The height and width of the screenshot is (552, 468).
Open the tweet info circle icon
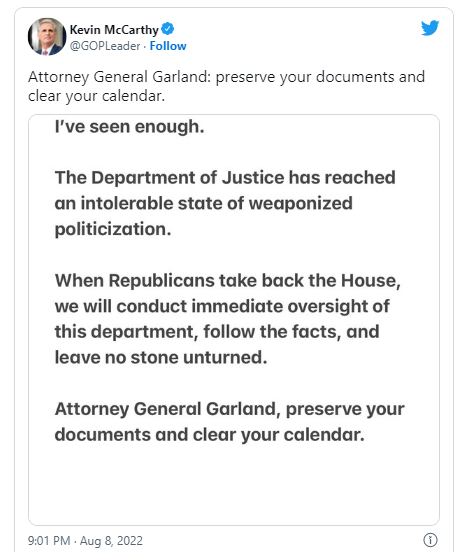coord(430,540)
